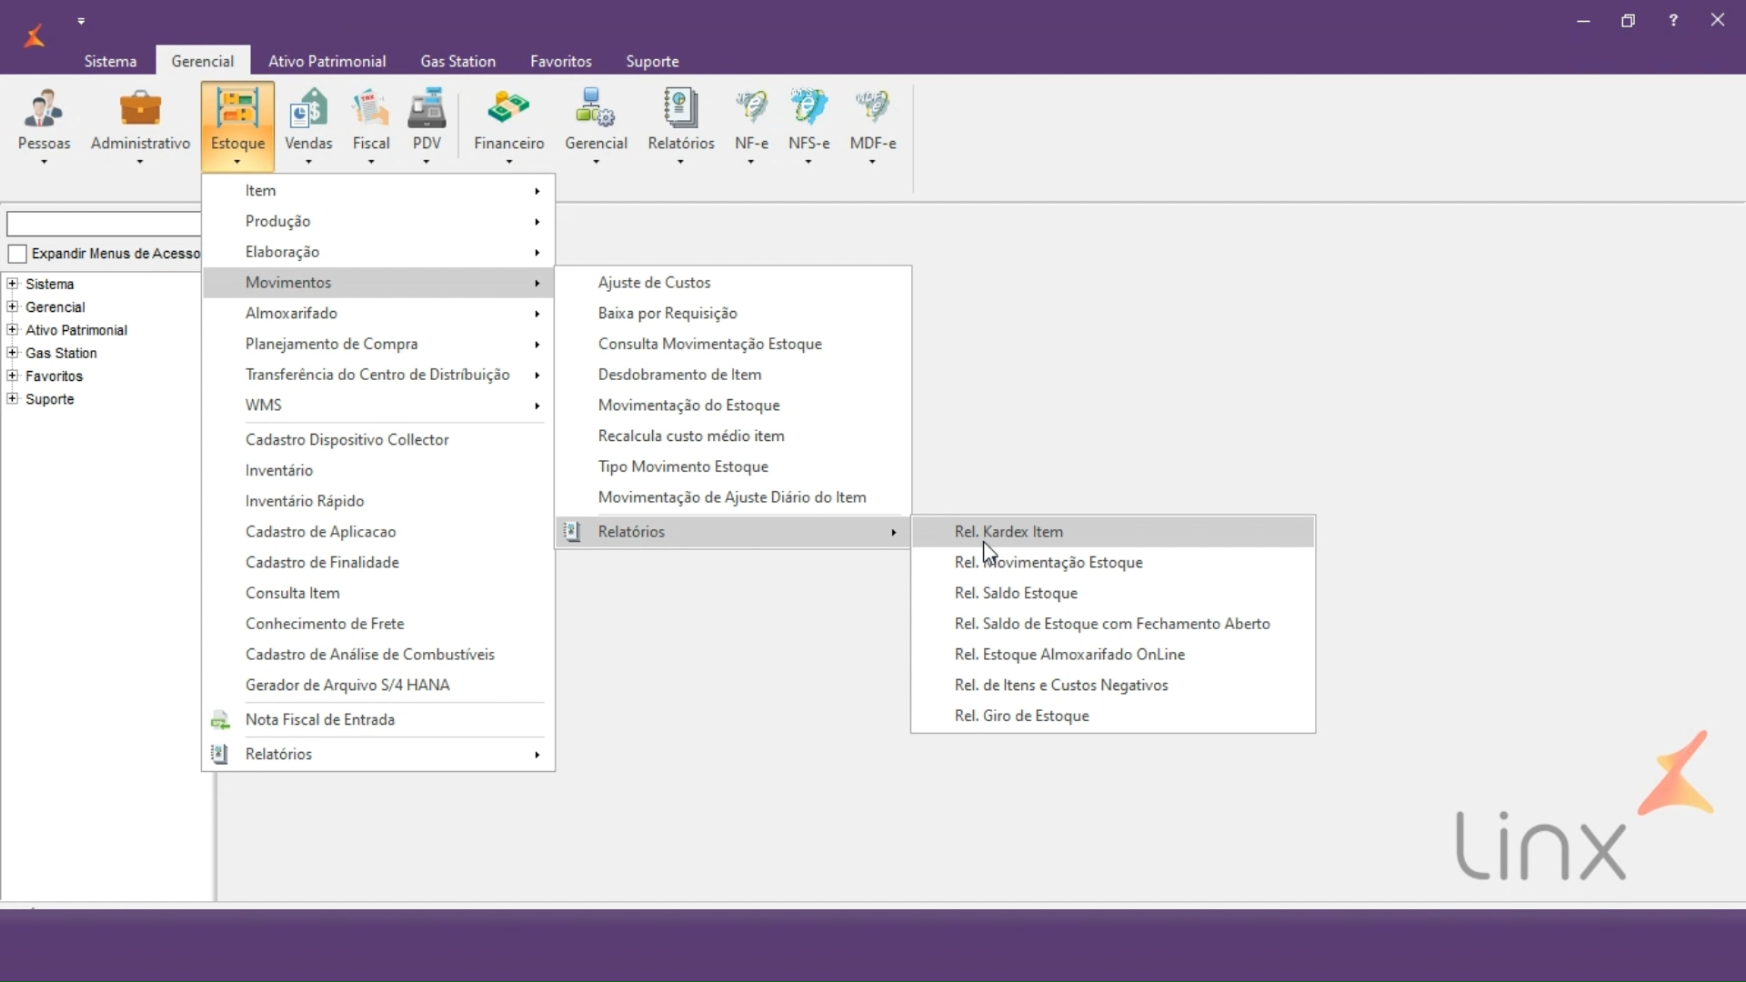This screenshot has height=982, width=1746.
Task: Open Rel. Estoque Almoxarifado OnLine
Action: click(x=1113, y=654)
